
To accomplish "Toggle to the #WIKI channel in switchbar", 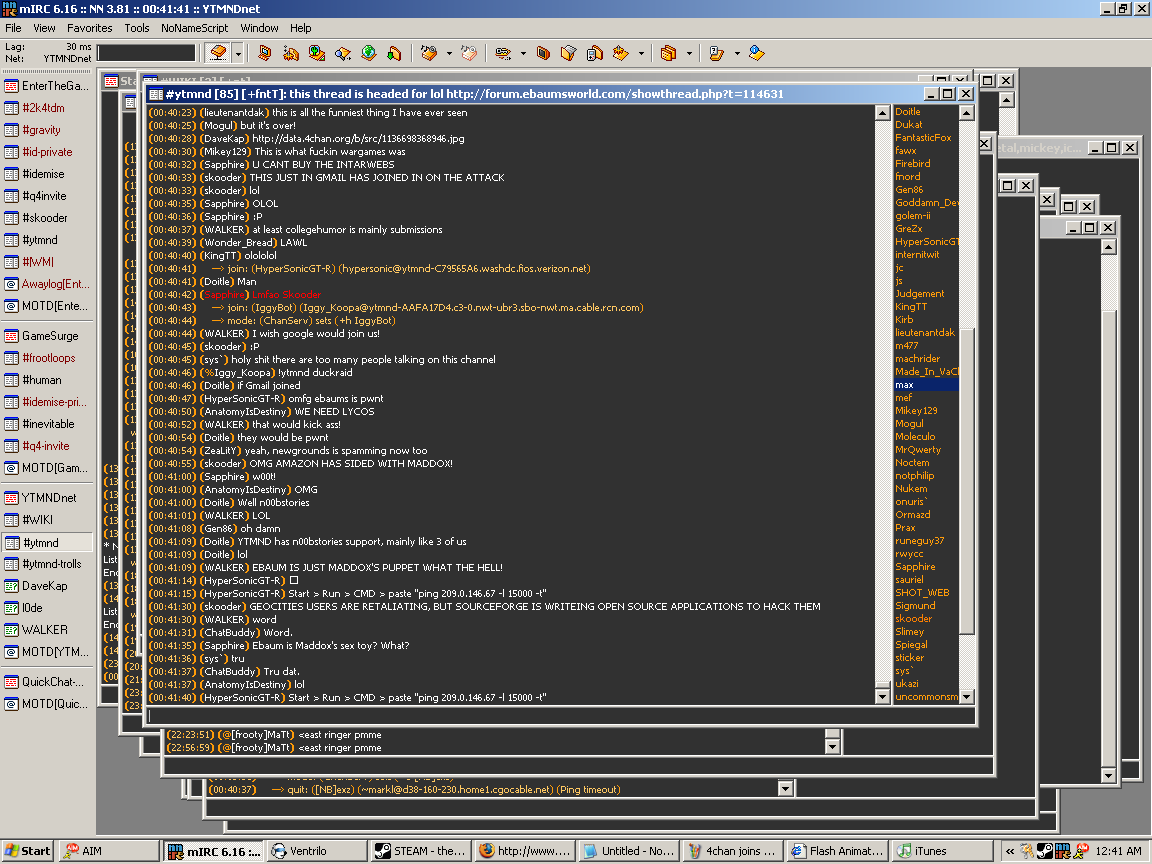I will tap(48, 520).
